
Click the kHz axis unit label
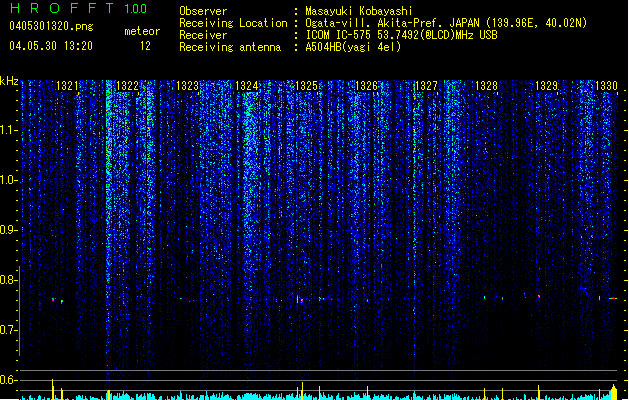tap(9, 81)
